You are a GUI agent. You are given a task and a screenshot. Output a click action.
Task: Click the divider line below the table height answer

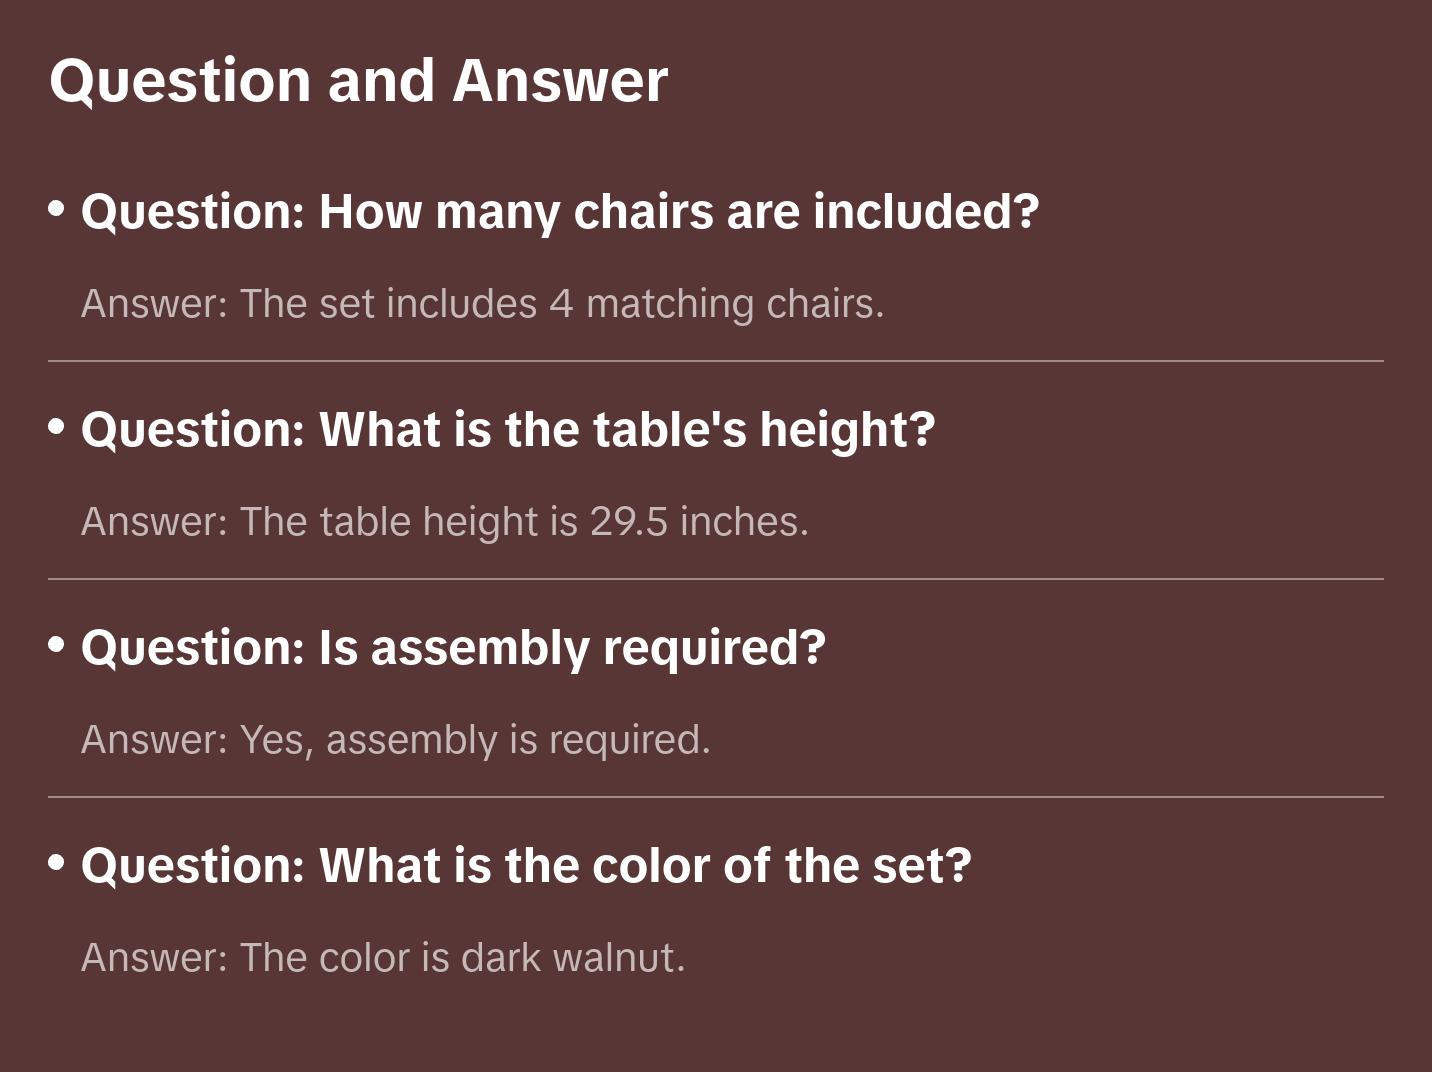click(x=716, y=579)
